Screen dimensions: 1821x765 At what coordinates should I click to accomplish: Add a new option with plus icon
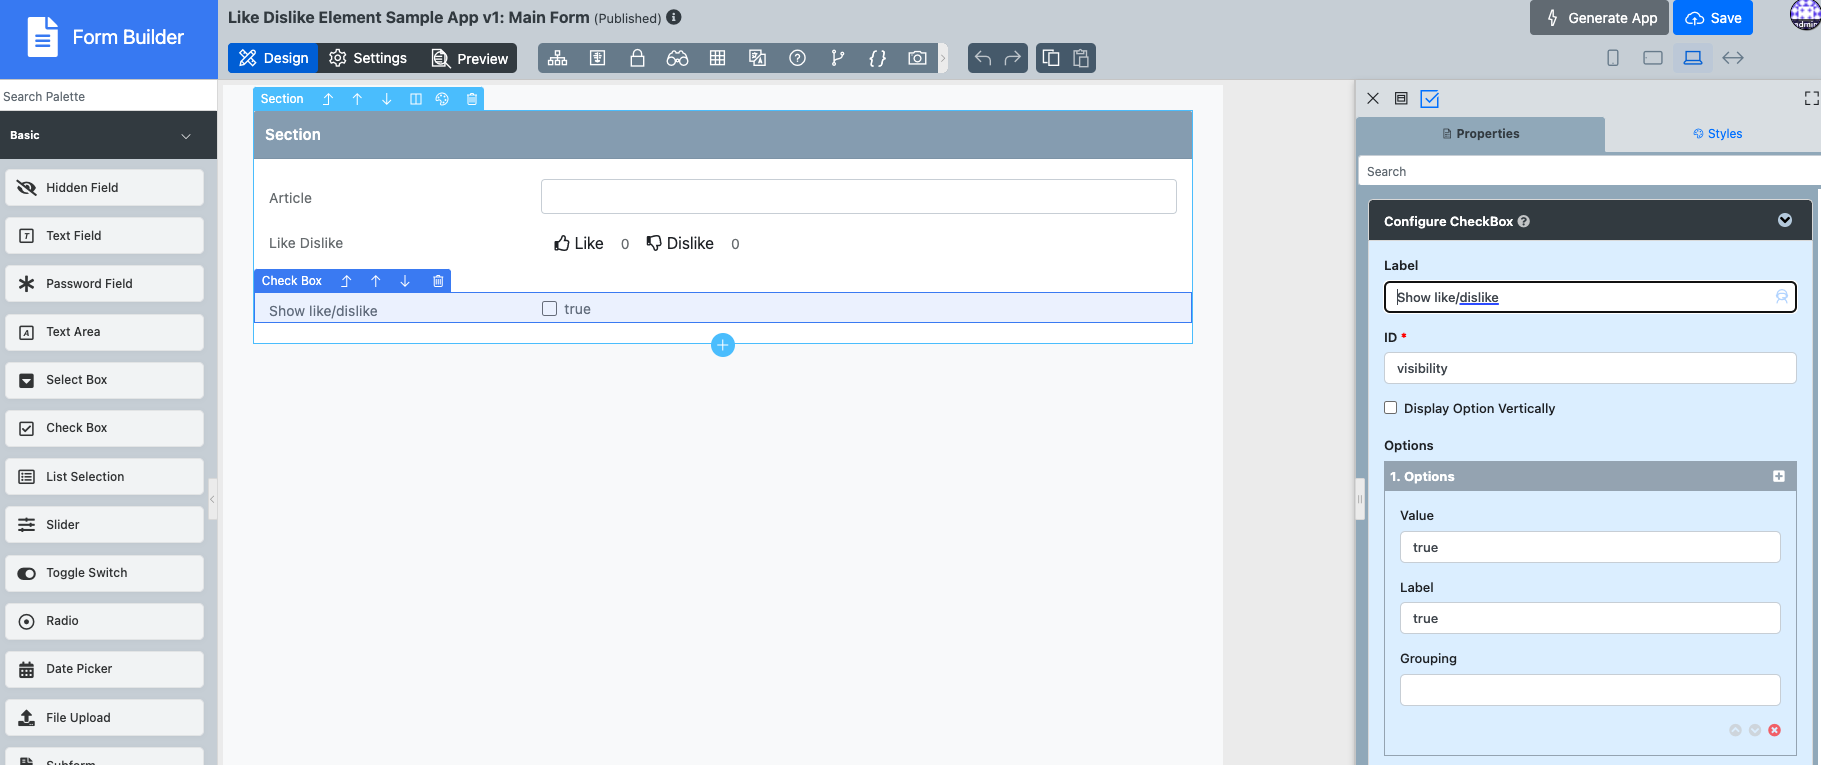click(1779, 476)
